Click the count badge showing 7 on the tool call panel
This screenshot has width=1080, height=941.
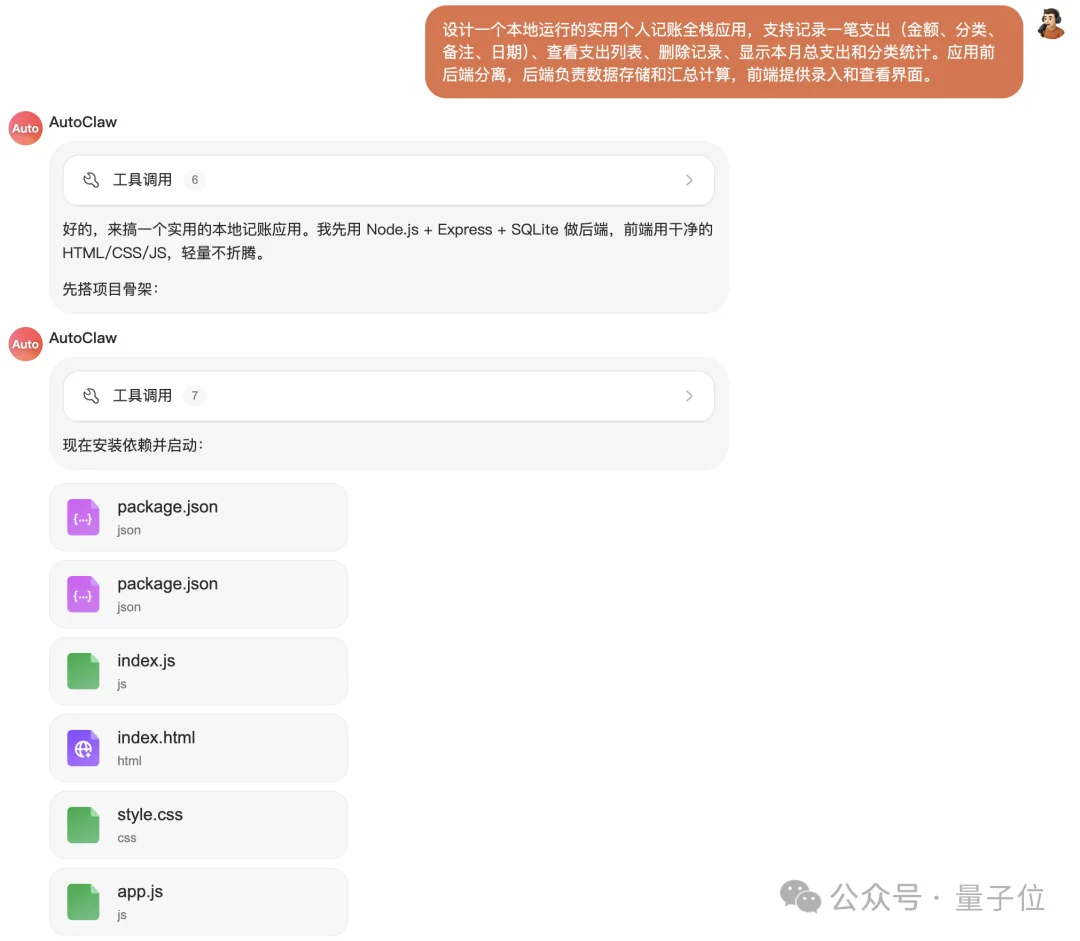click(194, 395)
